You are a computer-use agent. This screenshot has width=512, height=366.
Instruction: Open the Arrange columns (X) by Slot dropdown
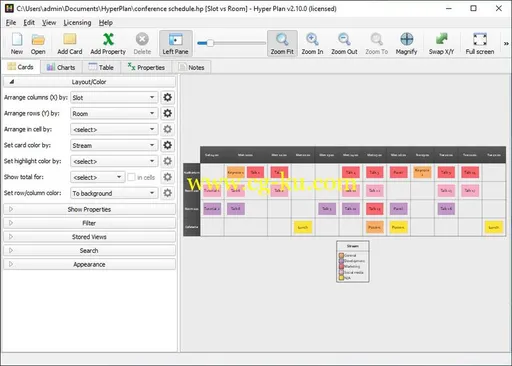(114, 97)
